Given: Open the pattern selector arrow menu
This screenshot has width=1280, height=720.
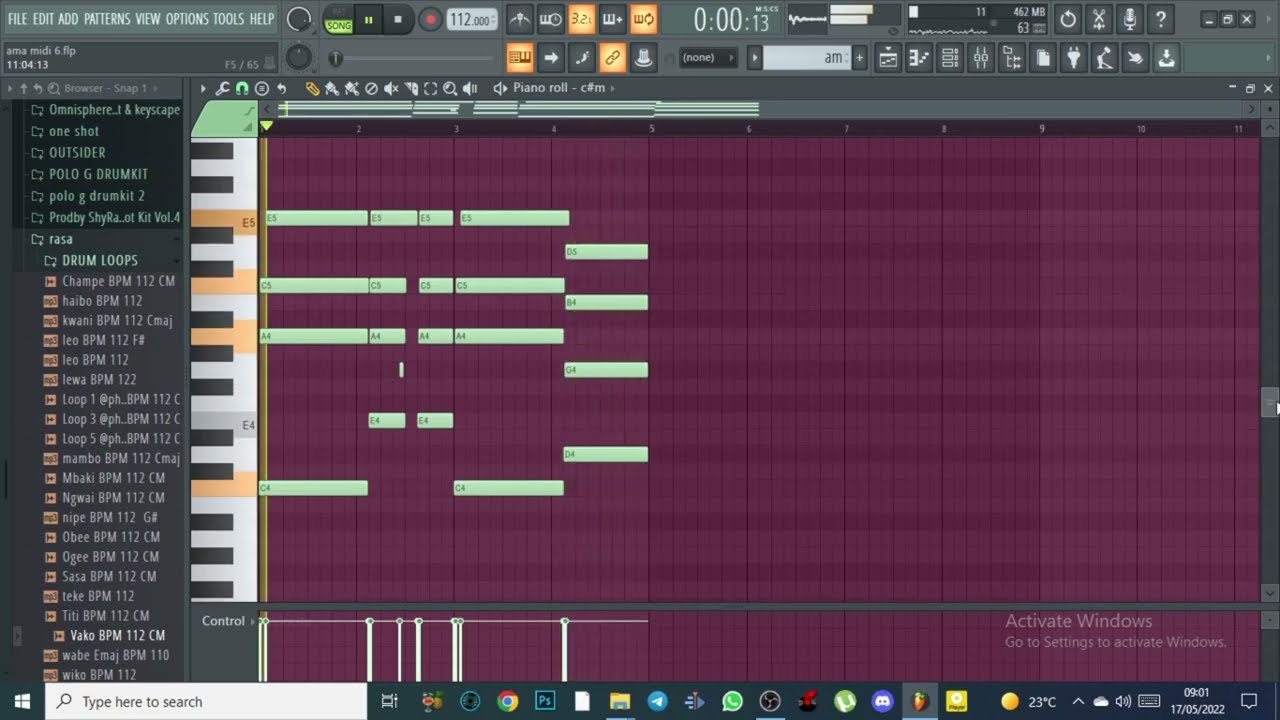Looking at the screenshot, I should (755, 58).
